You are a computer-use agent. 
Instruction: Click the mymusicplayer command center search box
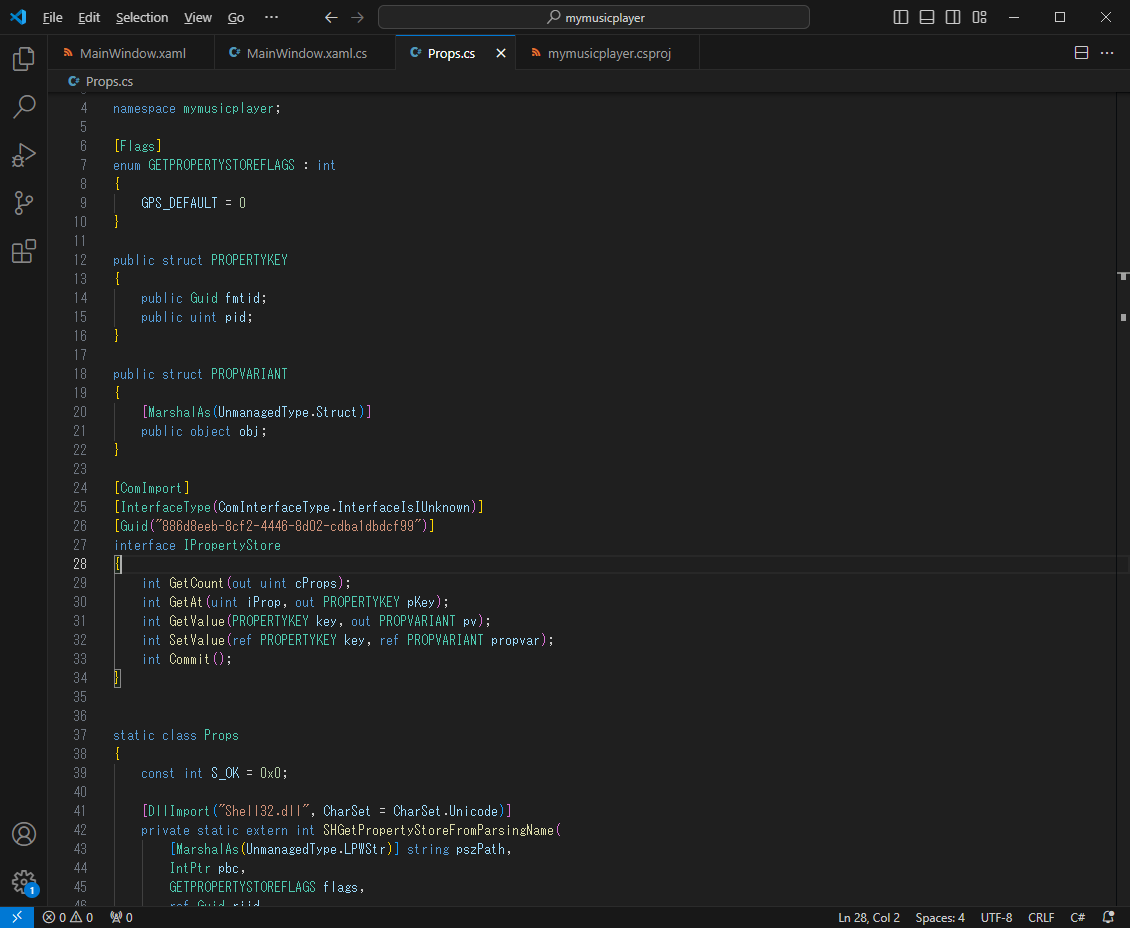click(x=594, y=17)
